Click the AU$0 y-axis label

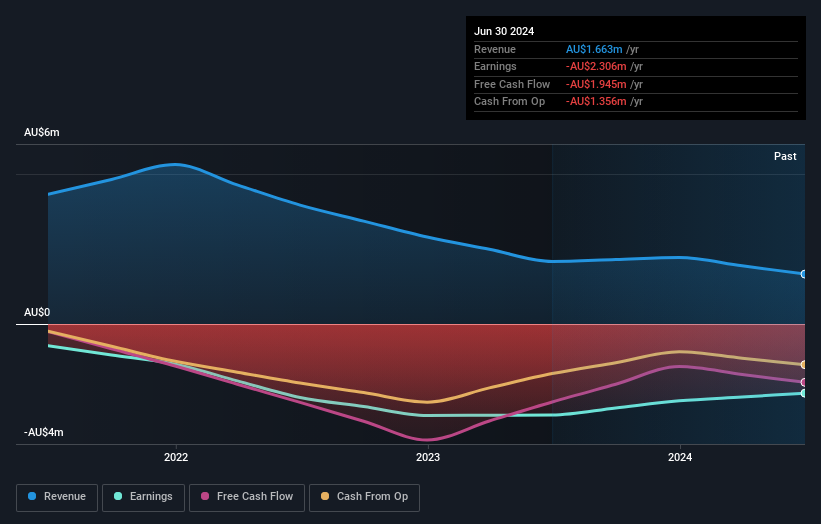[x=37, y=313]
